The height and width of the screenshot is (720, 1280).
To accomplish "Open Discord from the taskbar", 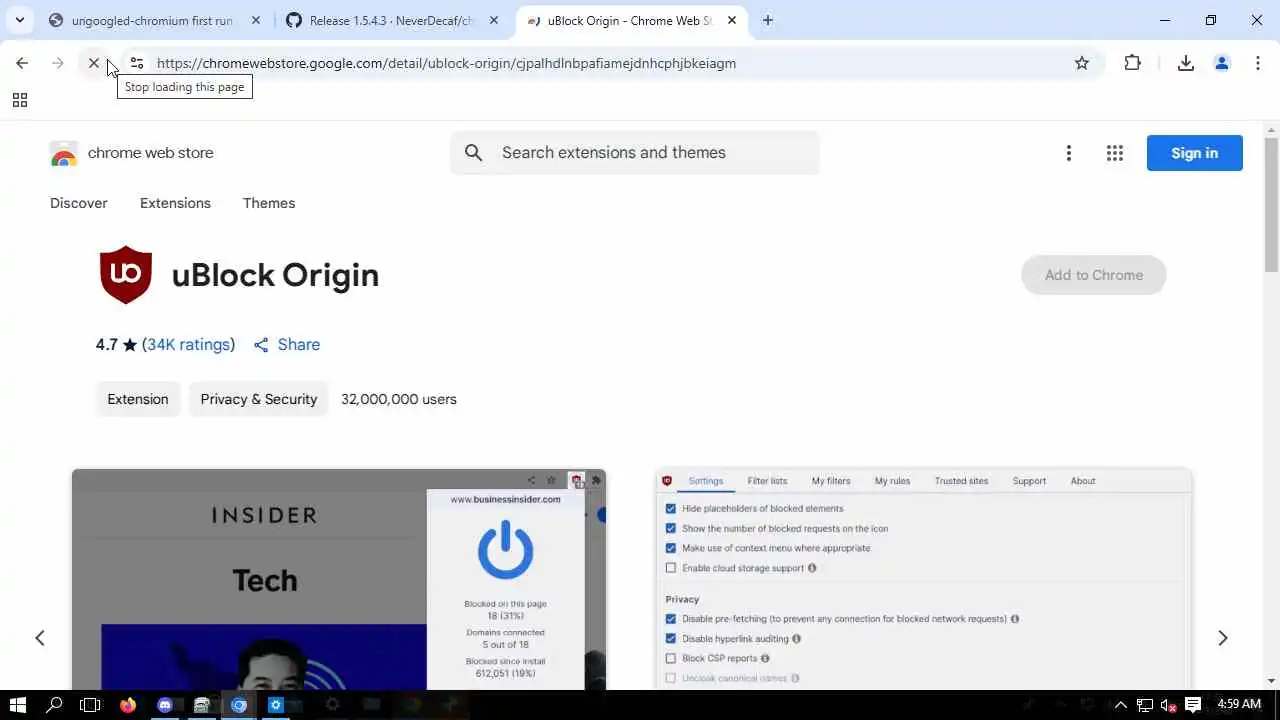I will [164, 705].
